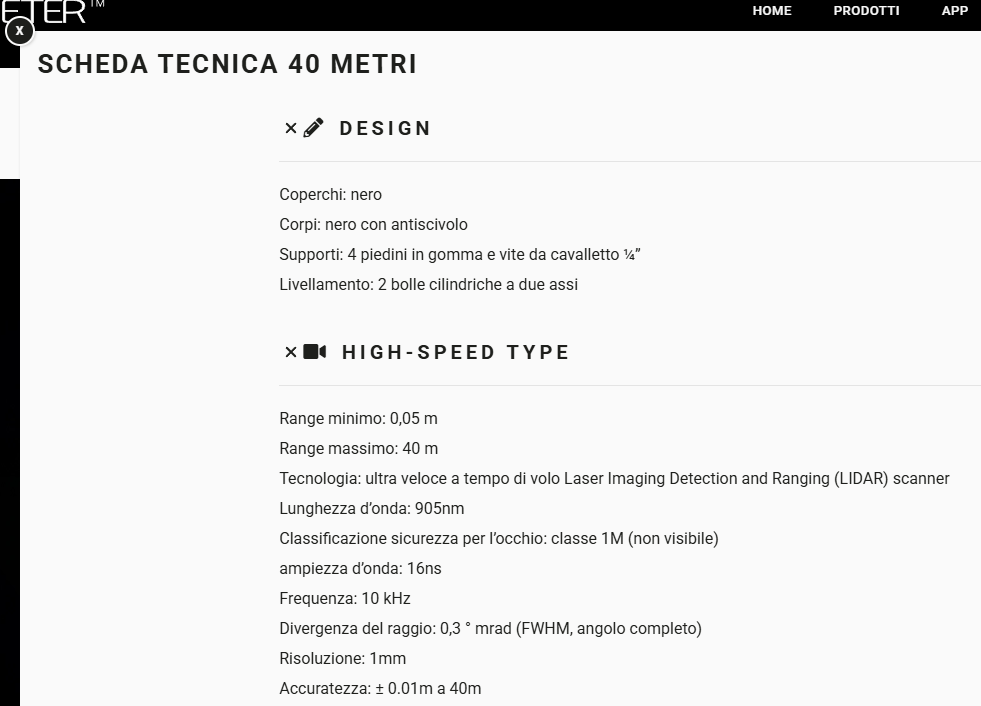
Task: Click the SCHEDA TECNICA 40 METRI title
Action: tap(227, 64)
